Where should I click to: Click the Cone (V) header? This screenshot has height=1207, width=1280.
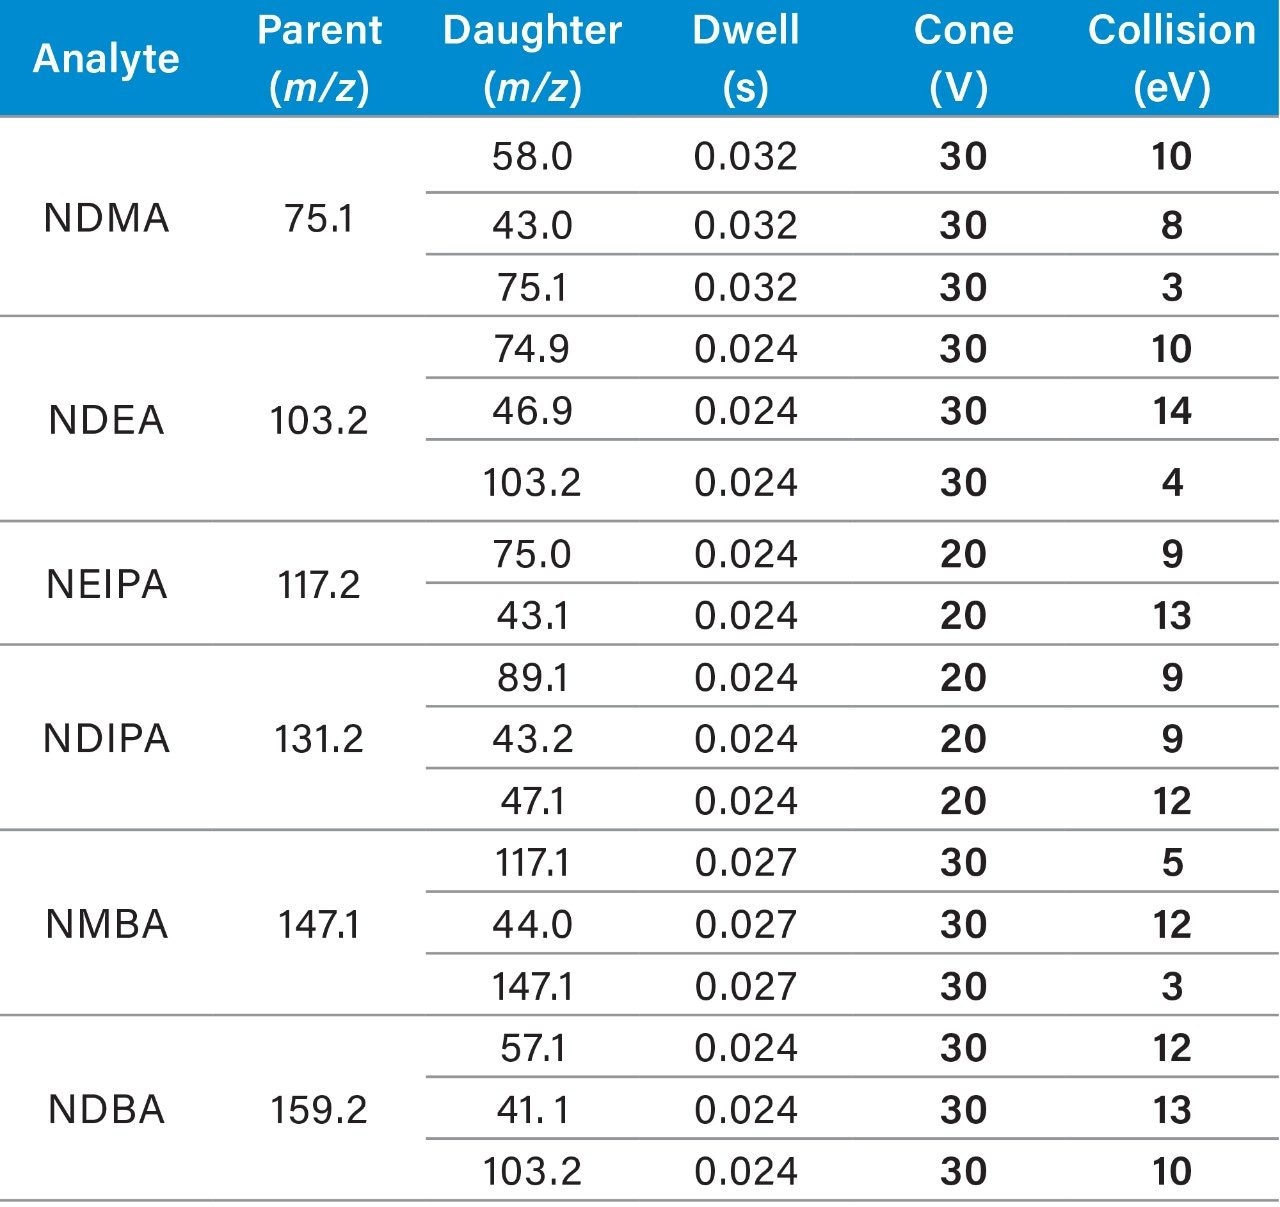963,59
